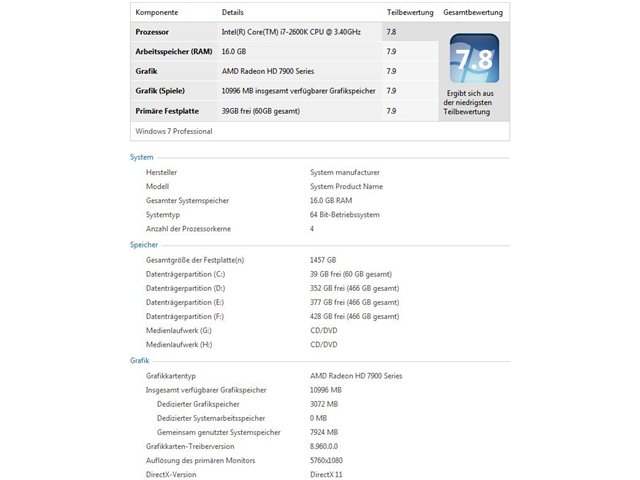Click the Intel Core i7-2600K details text
The height and width of the screenshot is (480, 640).
pyautogui.click(x=291, y=32)
